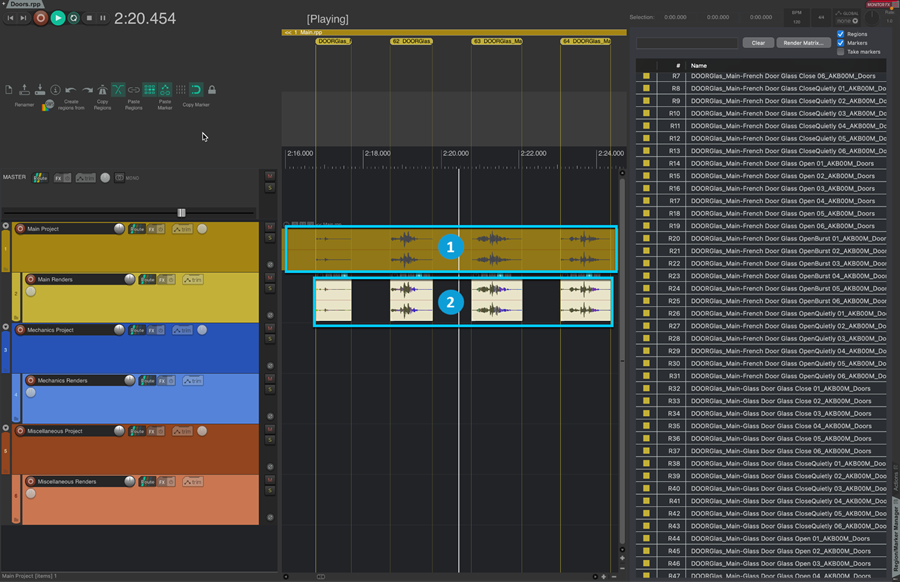Open Route button on Master track
The image size is (900, 582).
click(x=40, y=178)
